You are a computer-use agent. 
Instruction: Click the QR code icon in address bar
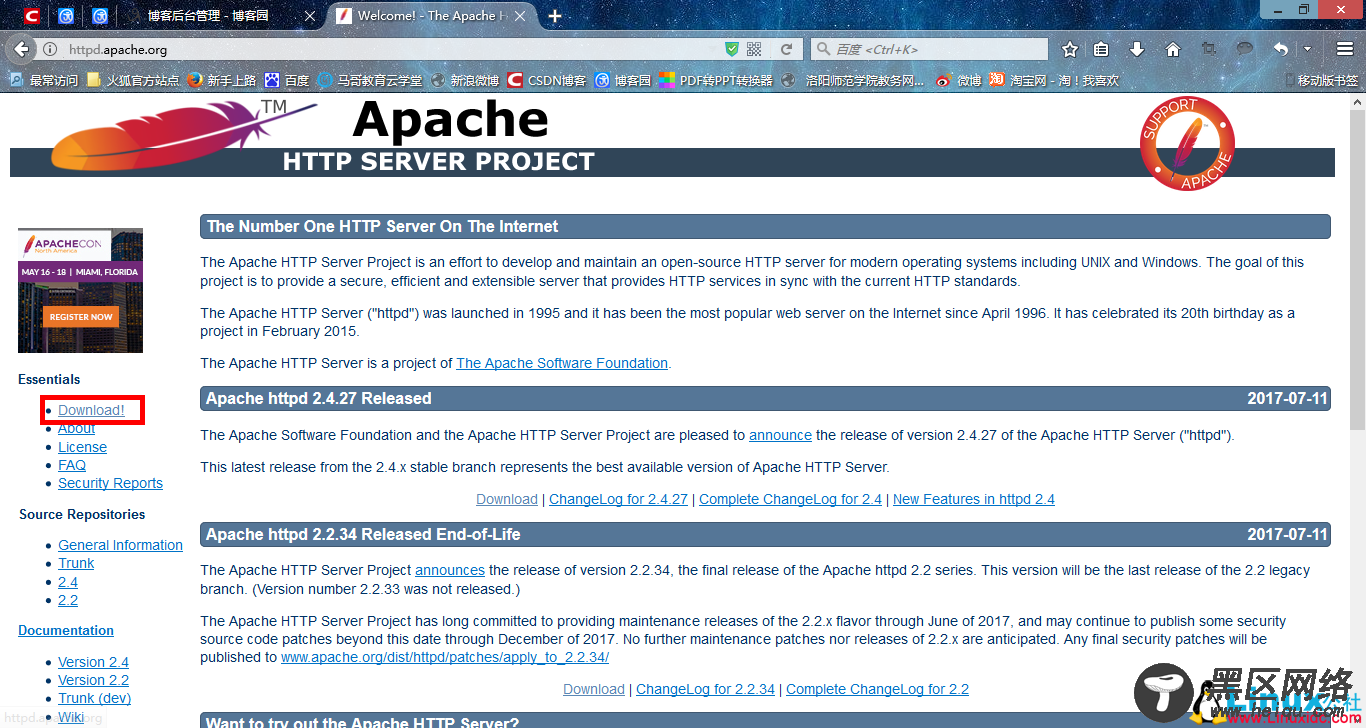coord(754,49)
